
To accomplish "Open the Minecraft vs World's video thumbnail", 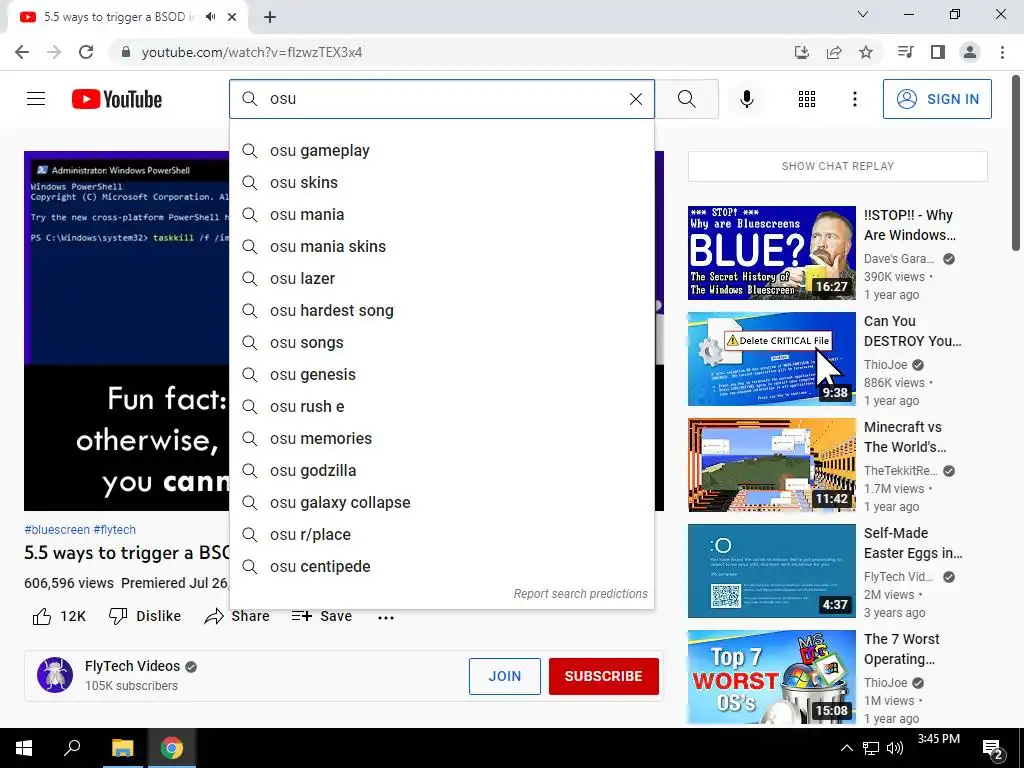I will pos(771,464).
